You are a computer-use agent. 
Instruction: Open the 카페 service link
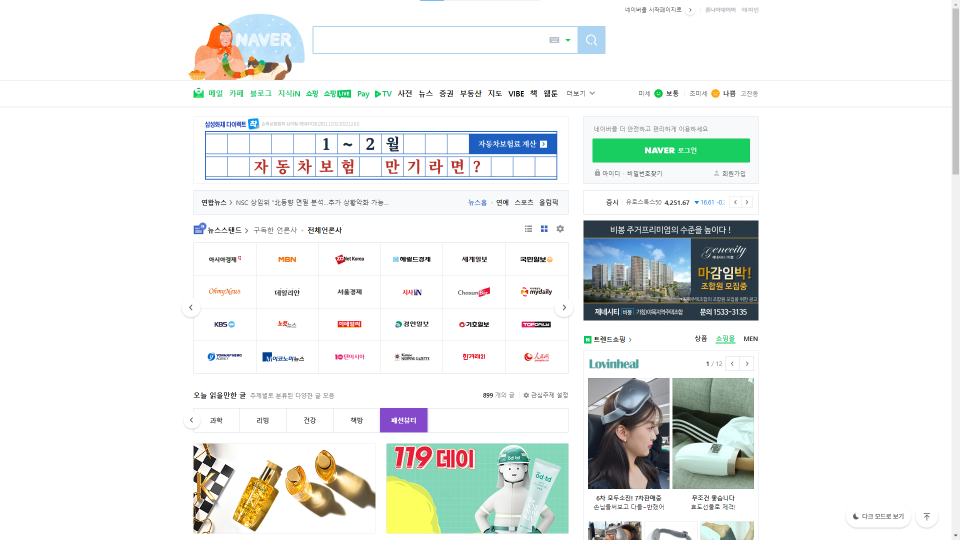click(x=236, y=94)
